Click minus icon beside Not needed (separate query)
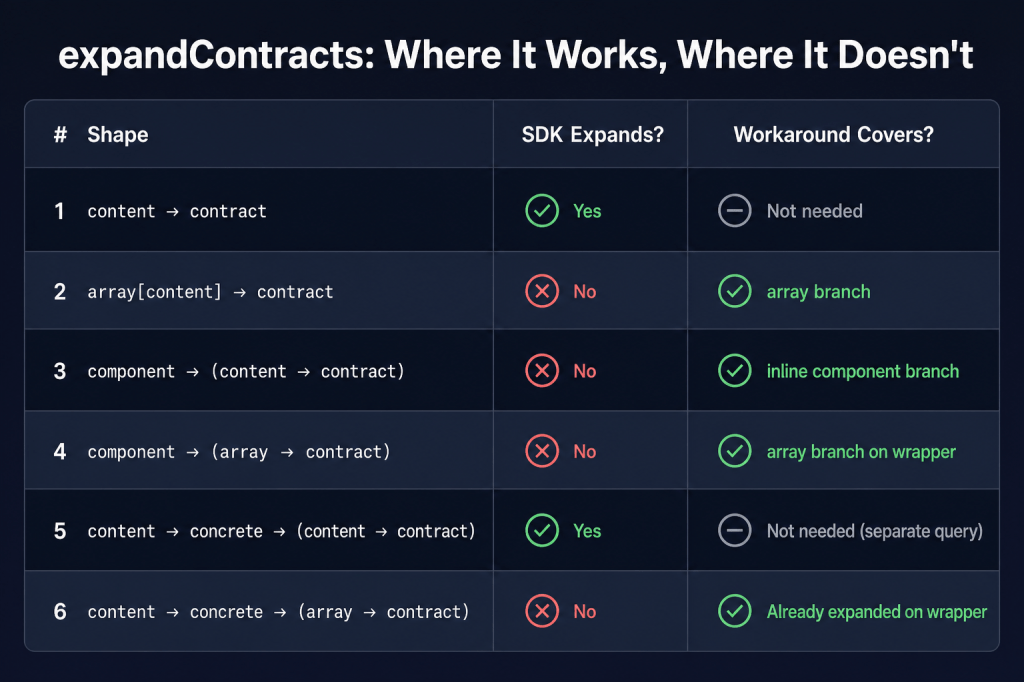The height and width of the screenshot is (682, 1024). 735,530
